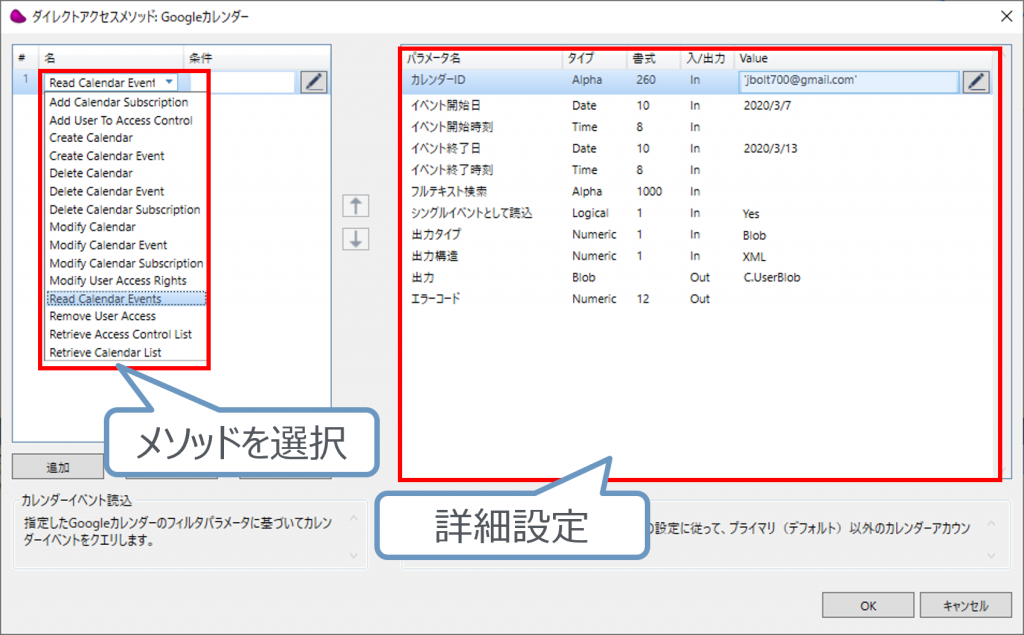Click the pencil icon next to カレンダーID value
Image resolution: width=1024 pixels, height=635 pixels.
(975, 82)
